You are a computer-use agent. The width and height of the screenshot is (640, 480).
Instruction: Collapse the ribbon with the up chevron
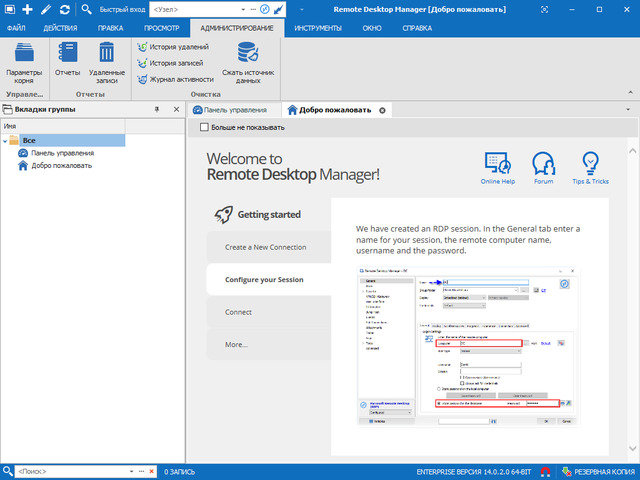(631, 93)
